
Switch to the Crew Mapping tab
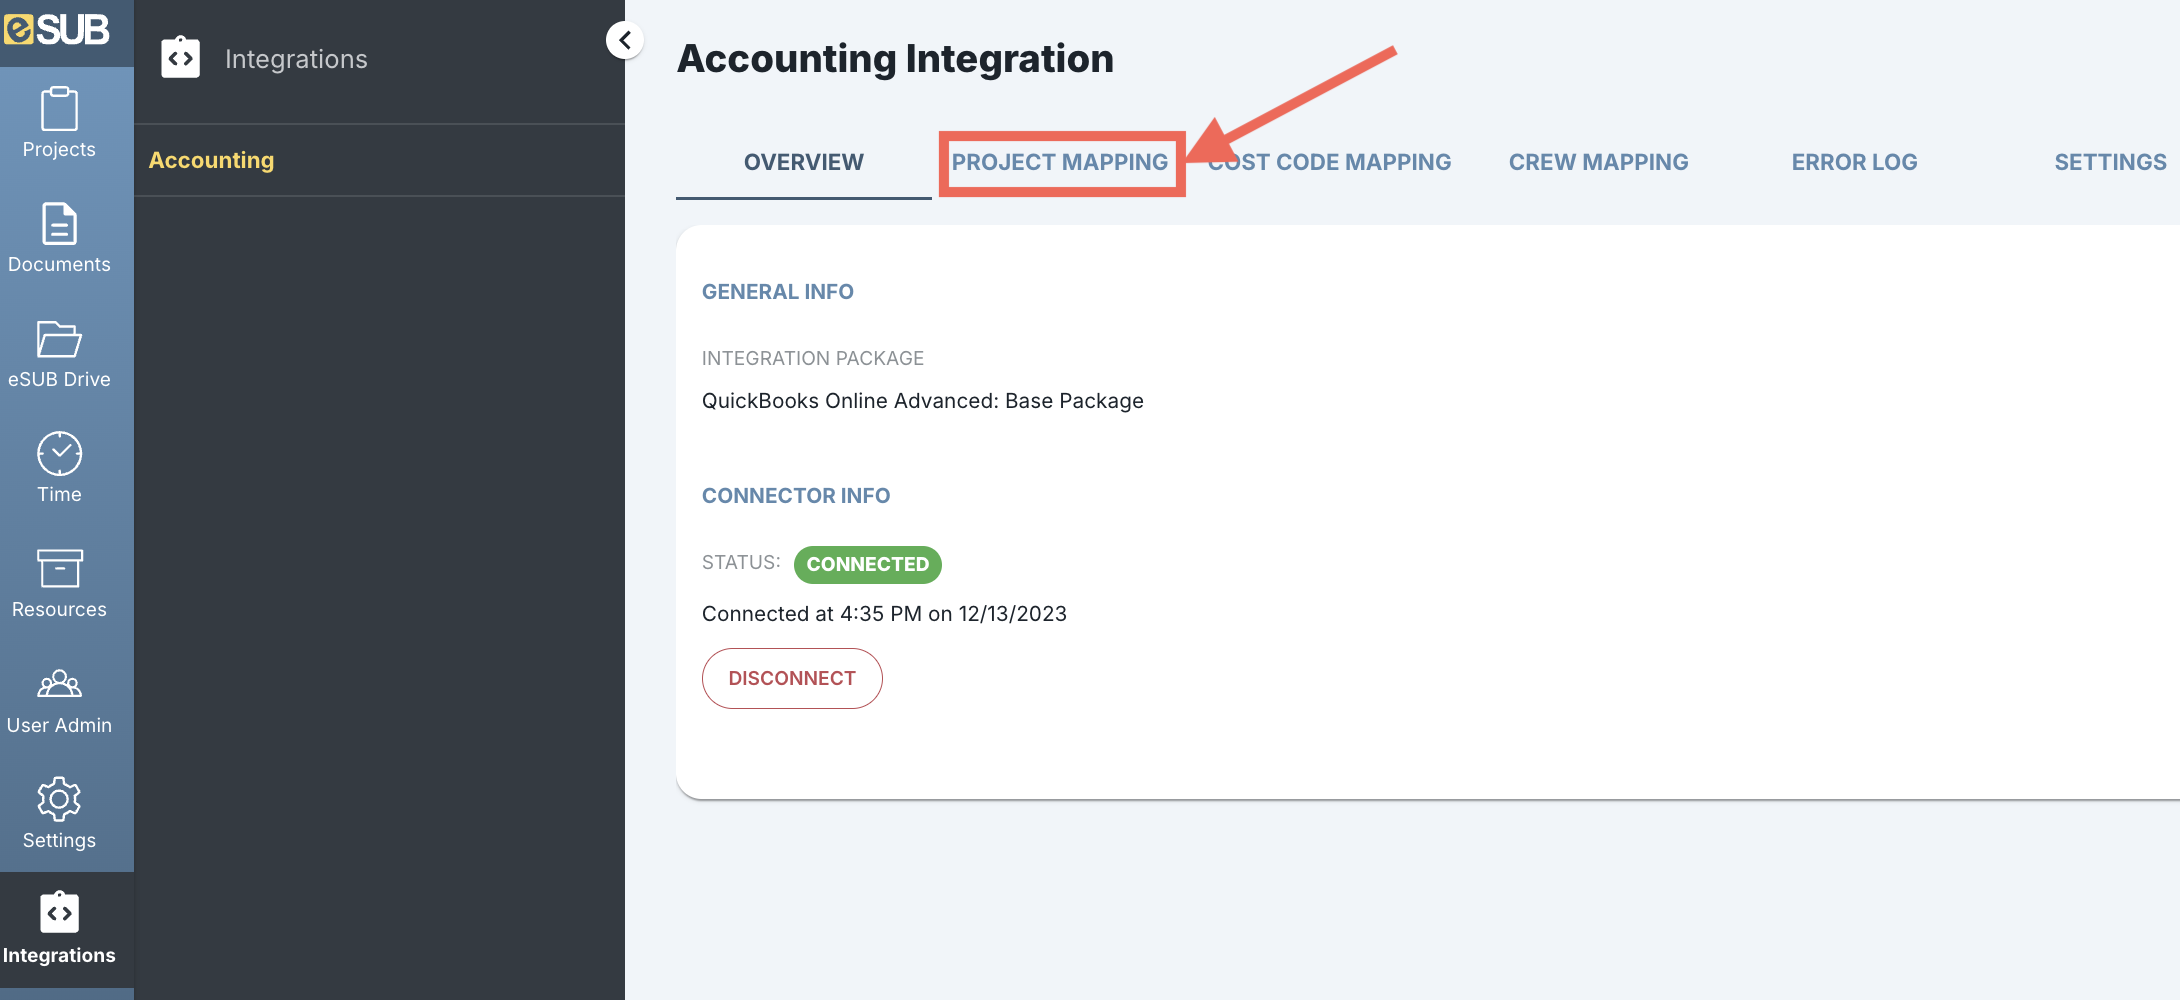pos(1598,162)
